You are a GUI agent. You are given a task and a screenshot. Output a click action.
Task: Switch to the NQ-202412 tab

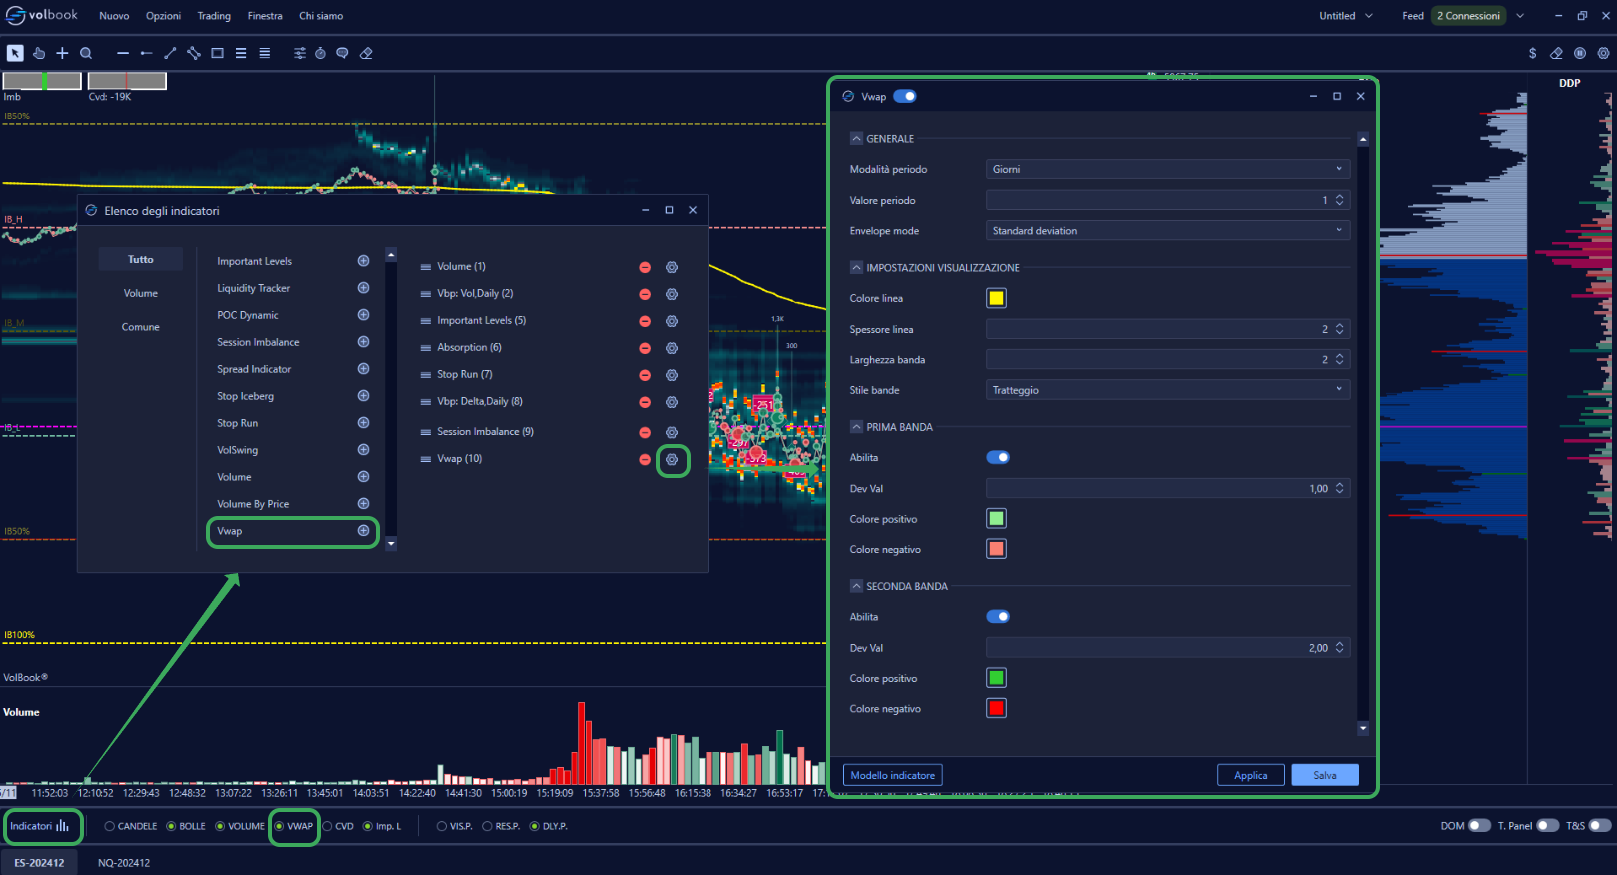124,862
